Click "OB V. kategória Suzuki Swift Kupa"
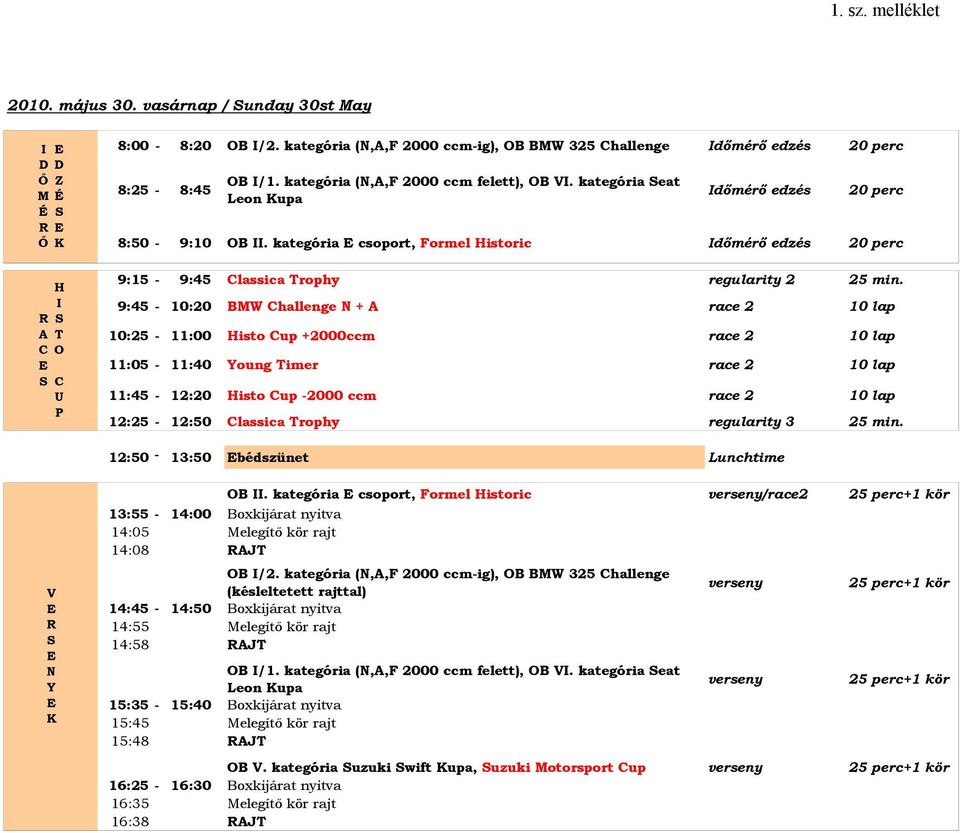The width and height of the screenshot is (960, 833). [352, 768]
